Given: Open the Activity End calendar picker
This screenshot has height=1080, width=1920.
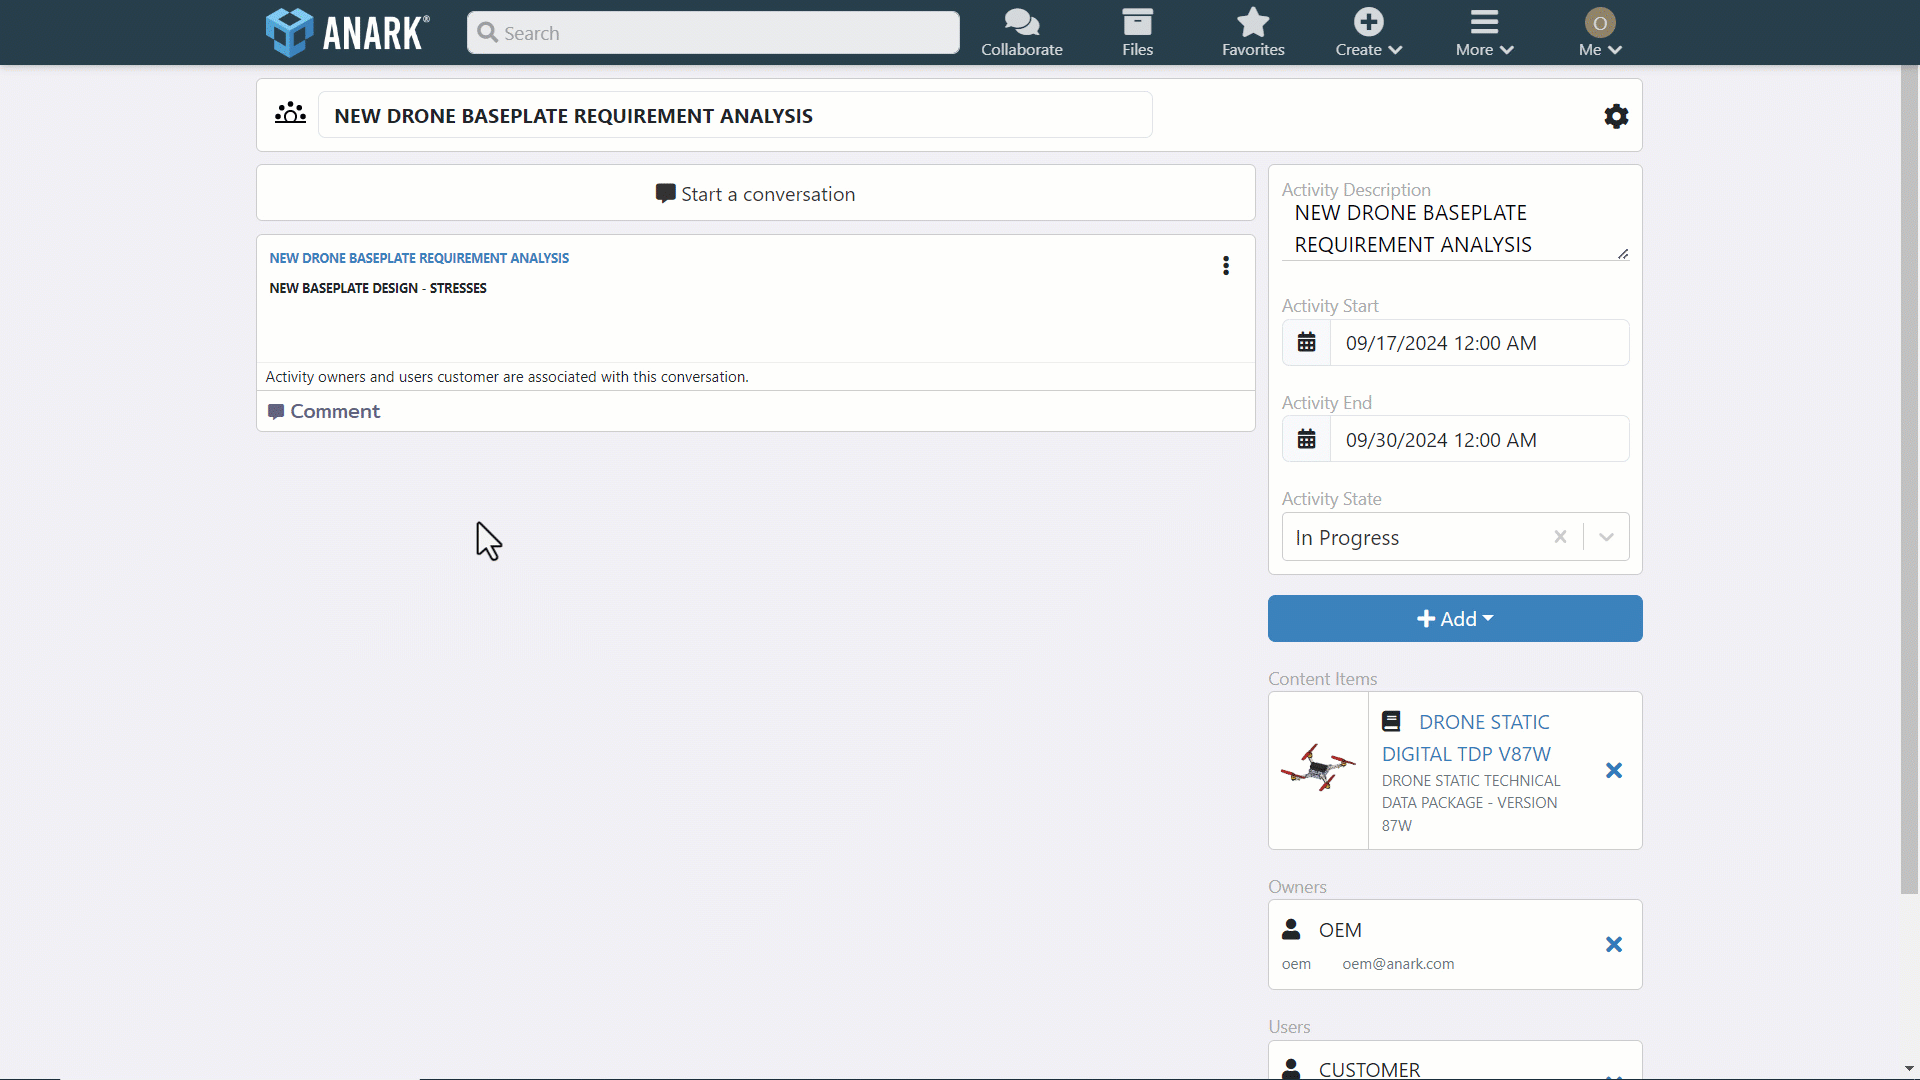Looking at the screenshot, I should (x=1306, y=439).
